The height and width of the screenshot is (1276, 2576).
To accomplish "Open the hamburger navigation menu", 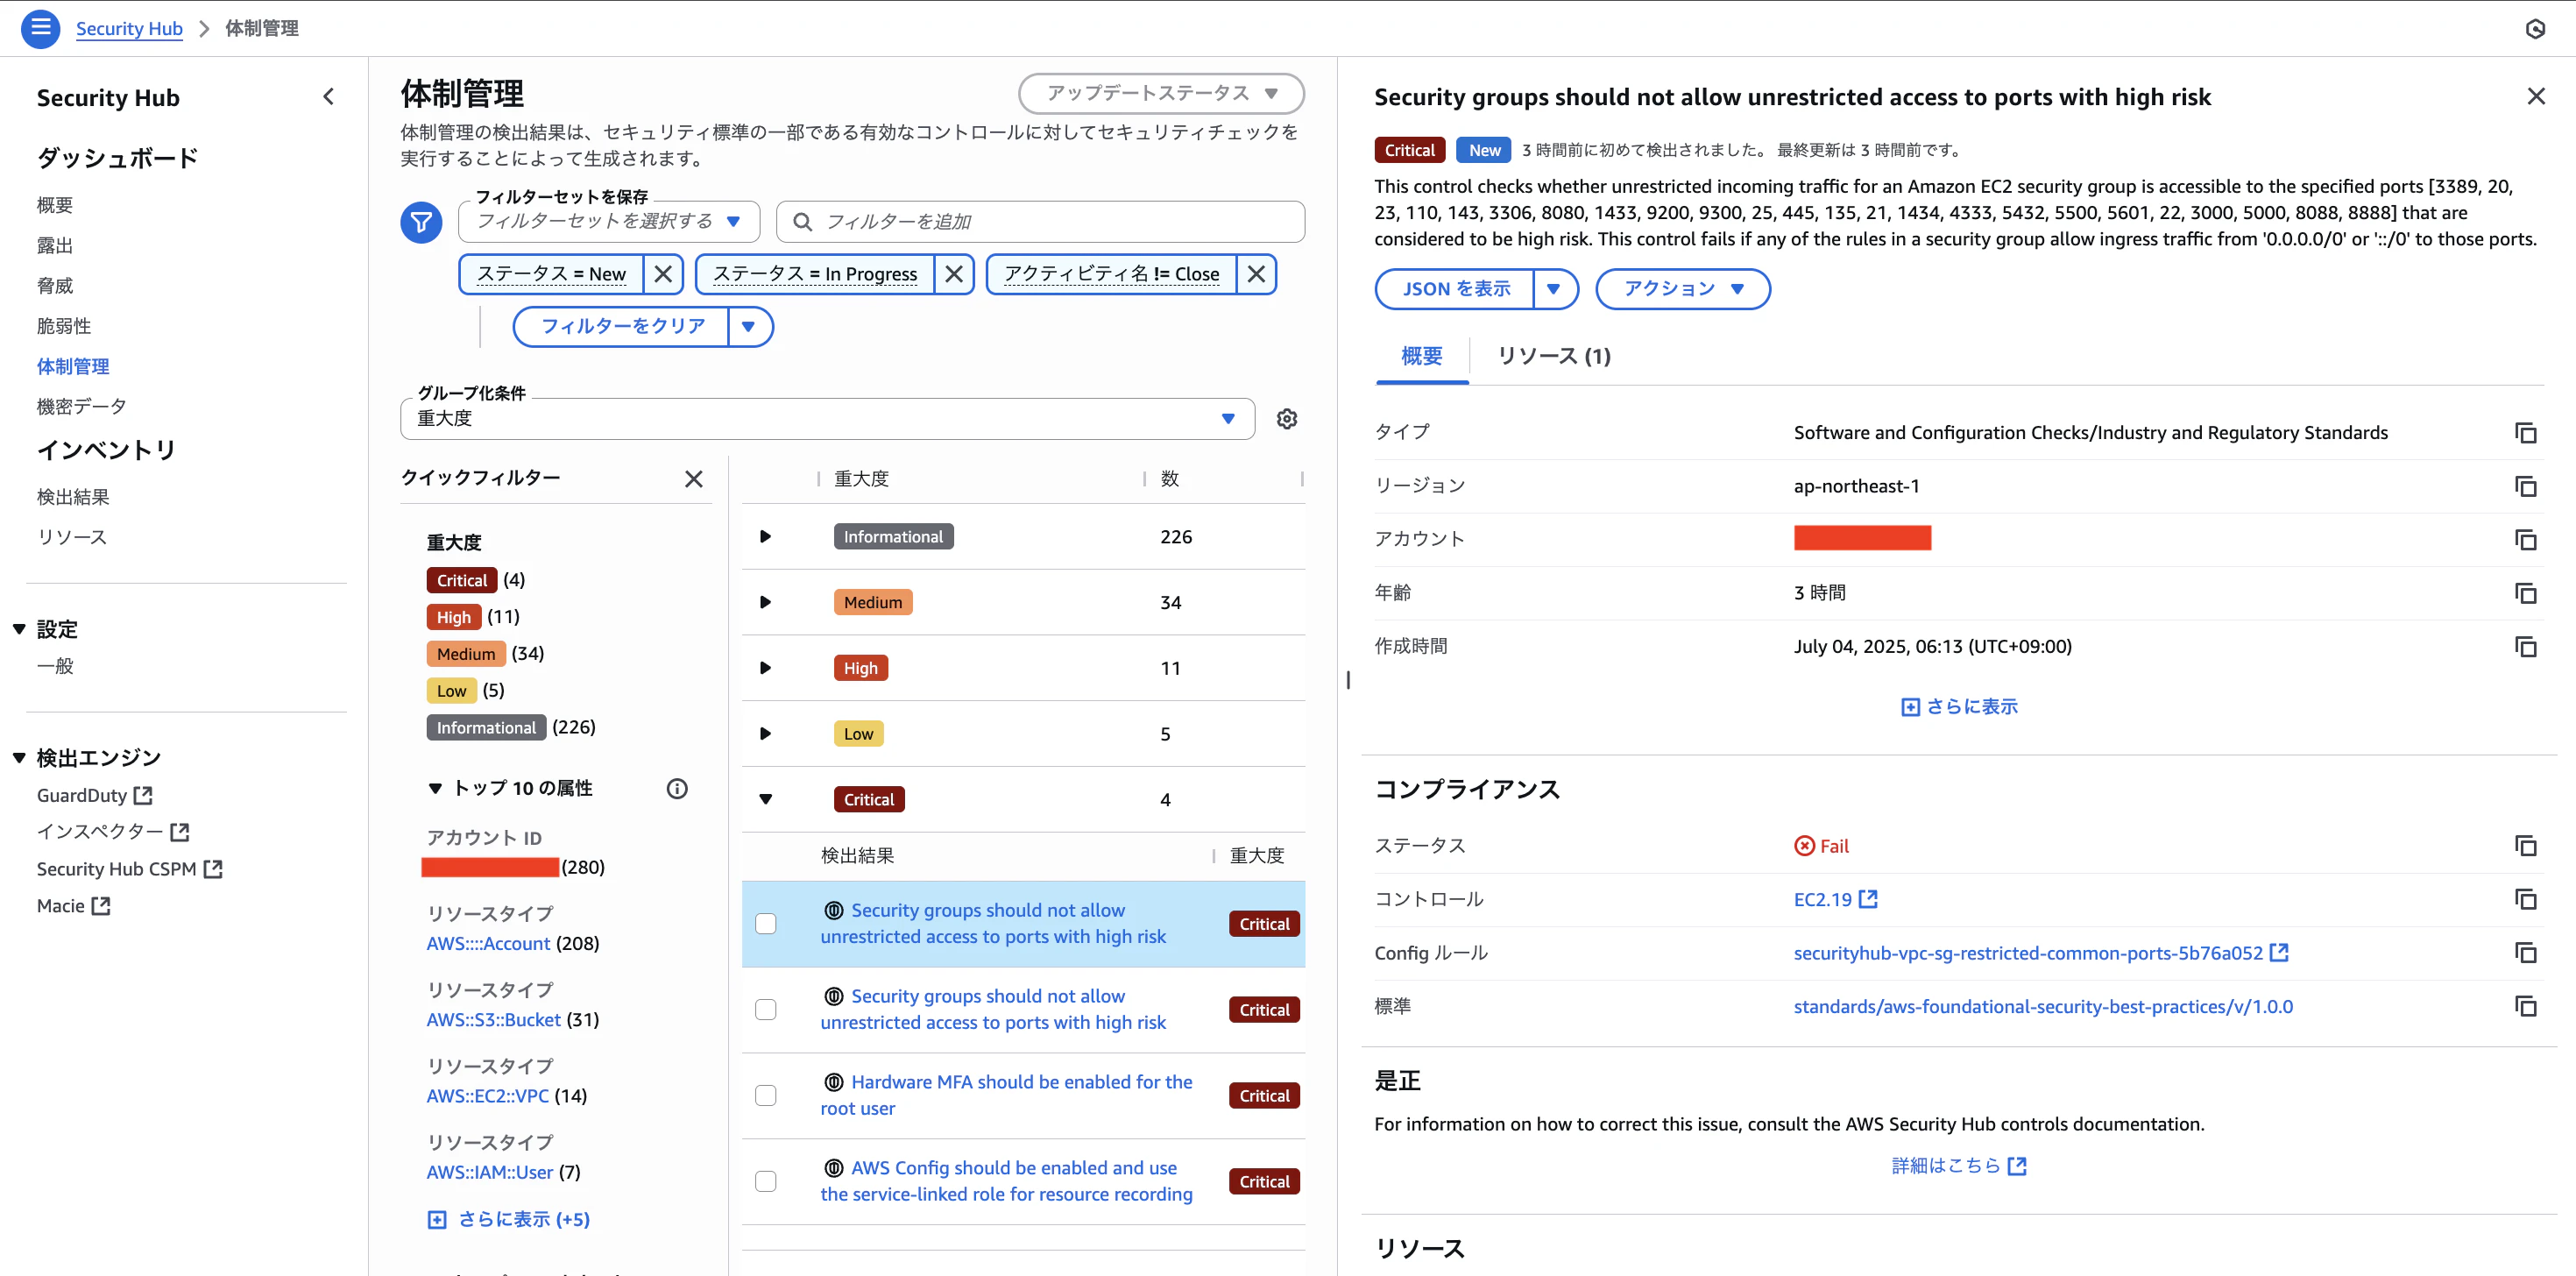I will pos(40,28).
